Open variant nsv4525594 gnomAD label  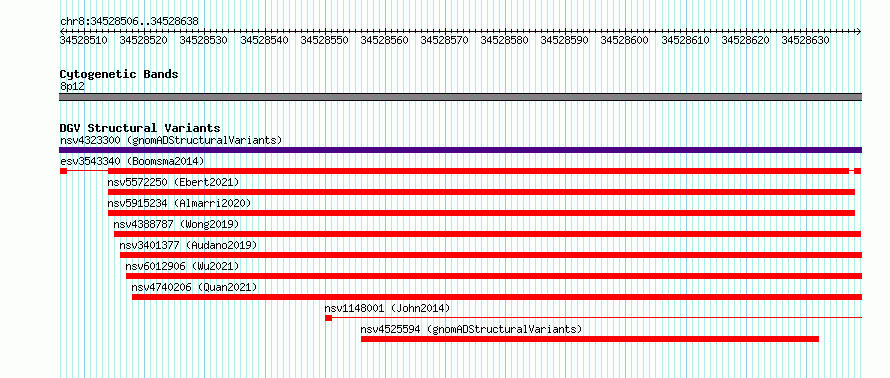click(x=471, y=329)
